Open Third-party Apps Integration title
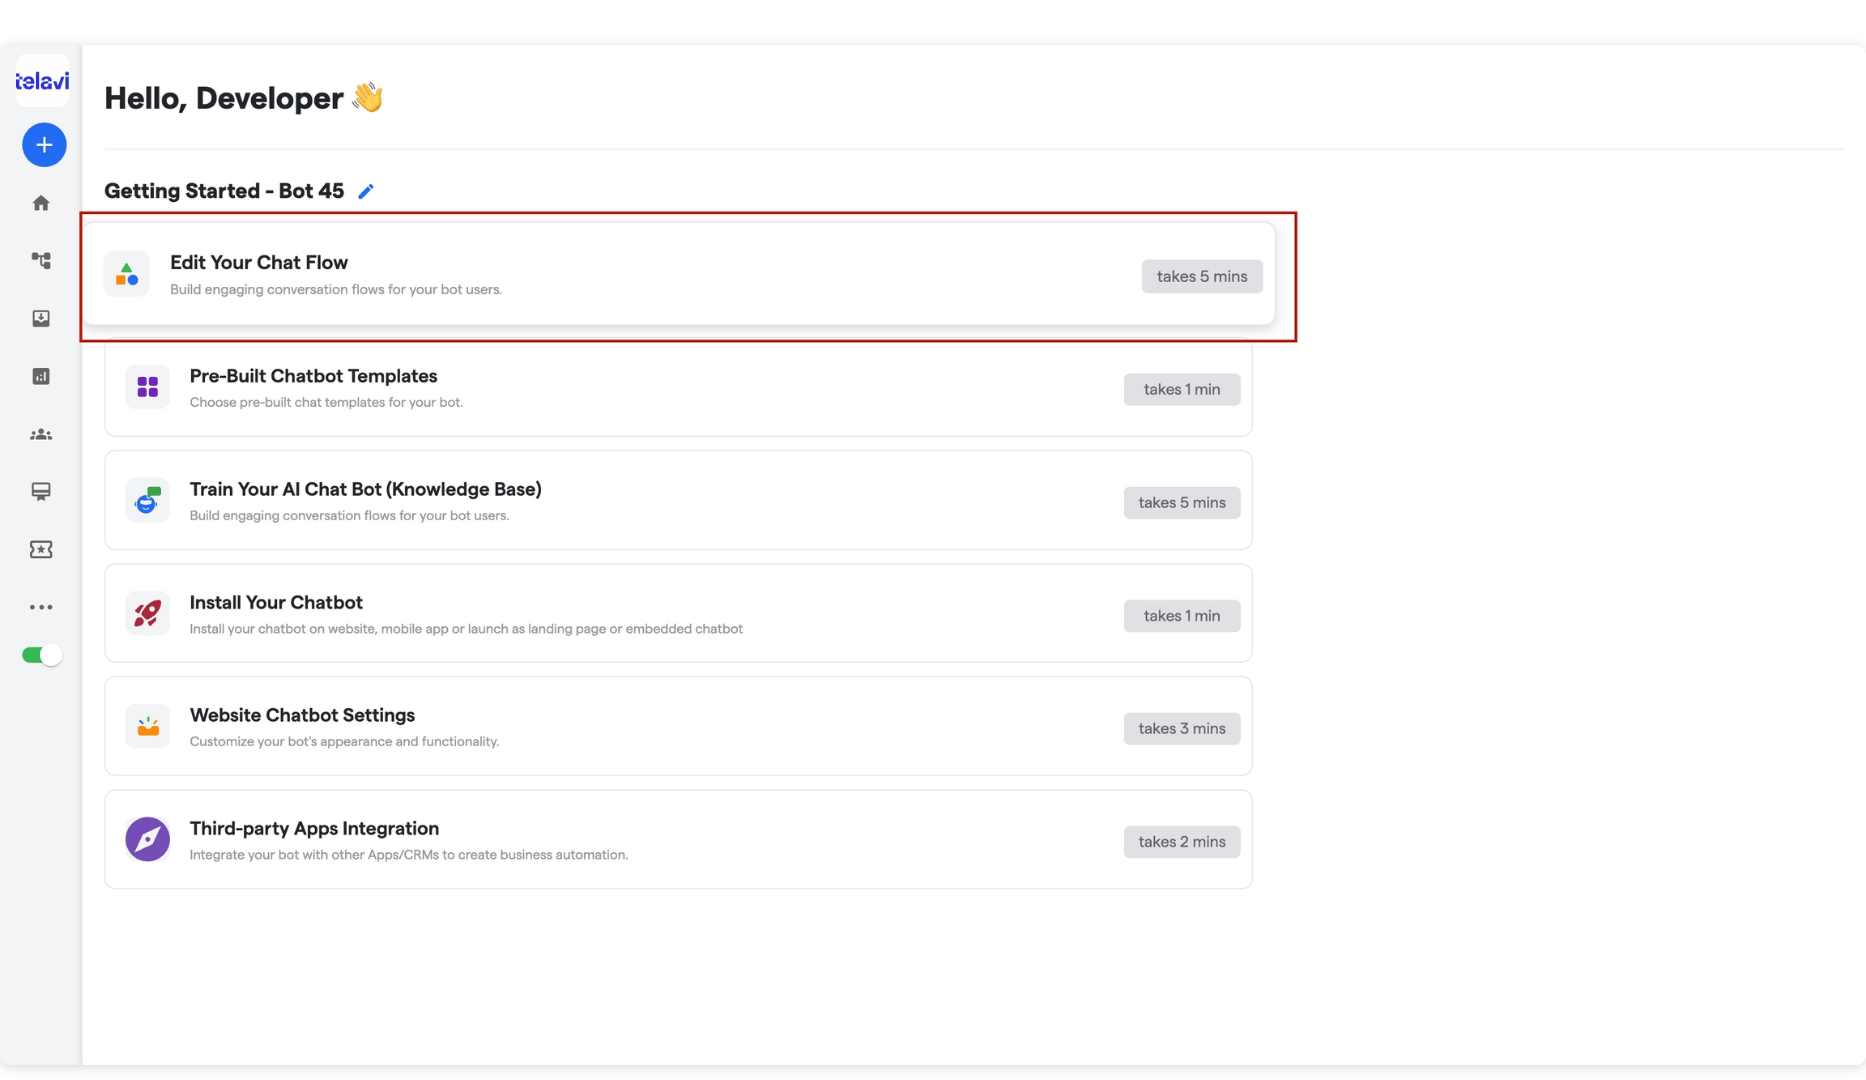This screenshot has height=1080, width=1866. (x=314, y=828)
